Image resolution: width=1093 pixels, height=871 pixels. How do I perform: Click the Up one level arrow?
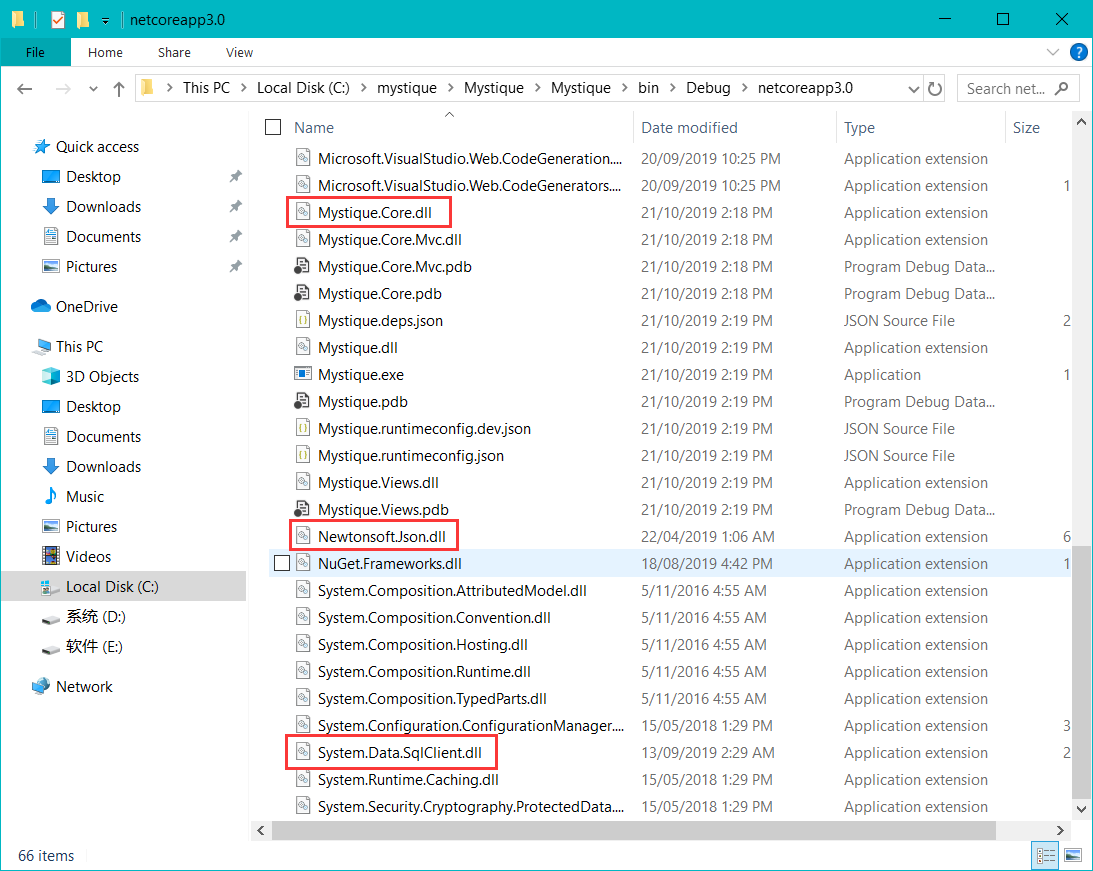119,88
